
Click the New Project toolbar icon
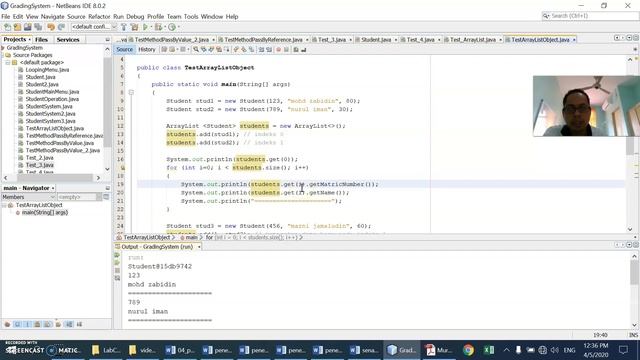pos(17,27)
